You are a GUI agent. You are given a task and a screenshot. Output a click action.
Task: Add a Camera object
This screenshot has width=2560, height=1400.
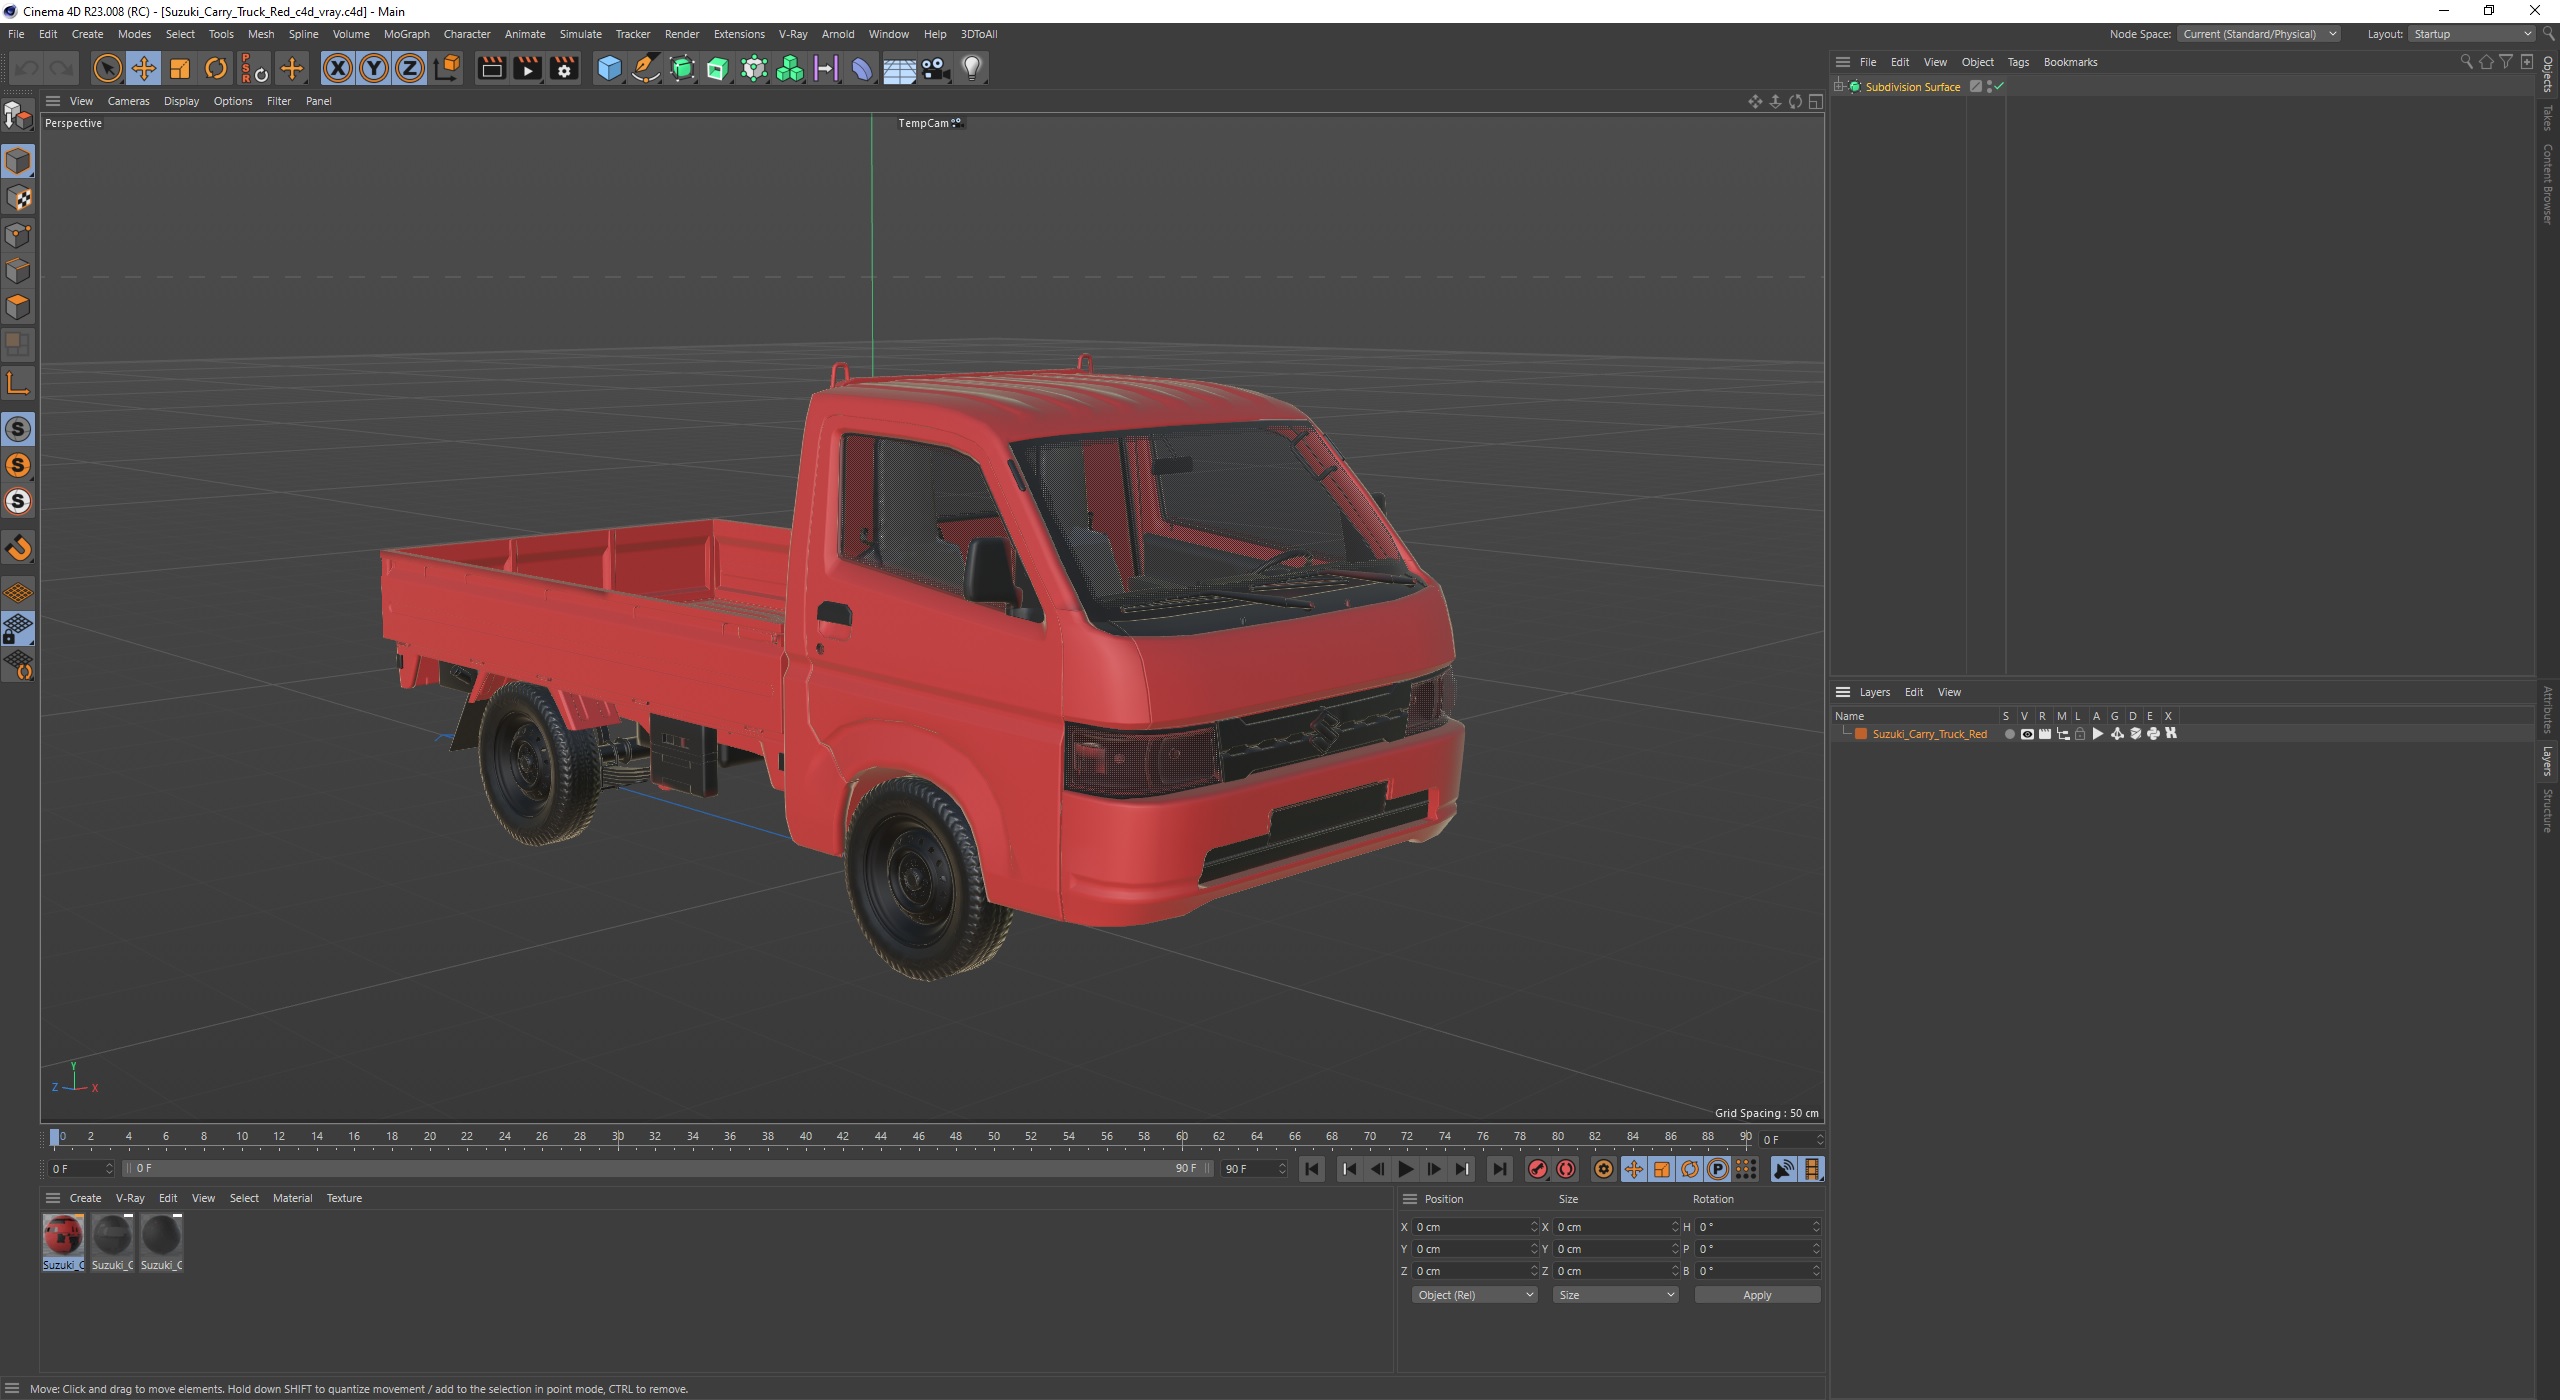935,68
